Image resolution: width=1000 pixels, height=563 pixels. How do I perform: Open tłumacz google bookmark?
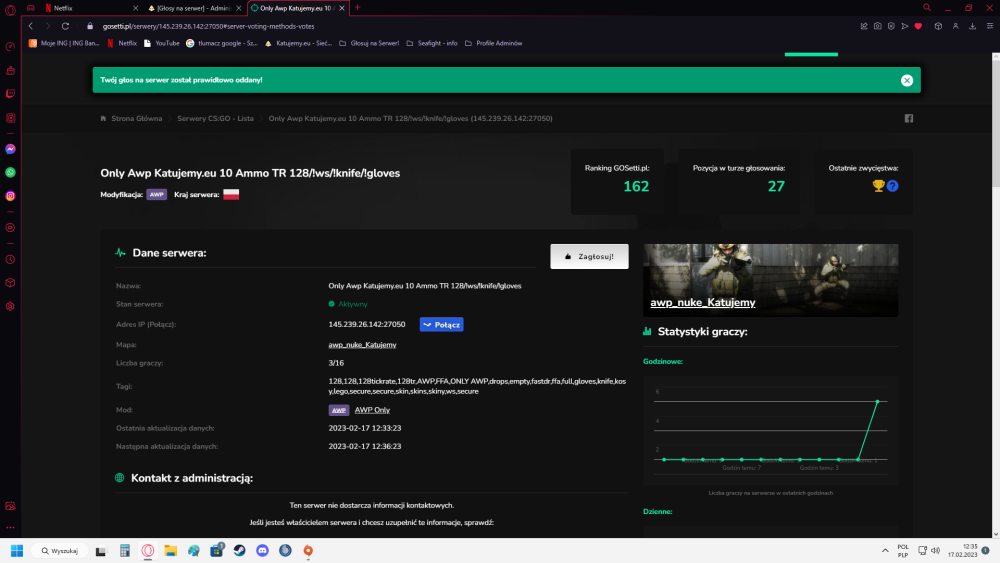click(x=221, y=43)
